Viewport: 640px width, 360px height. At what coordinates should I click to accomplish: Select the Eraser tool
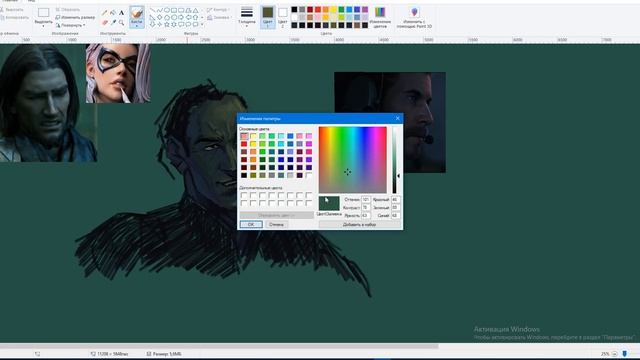click(105, 22)
